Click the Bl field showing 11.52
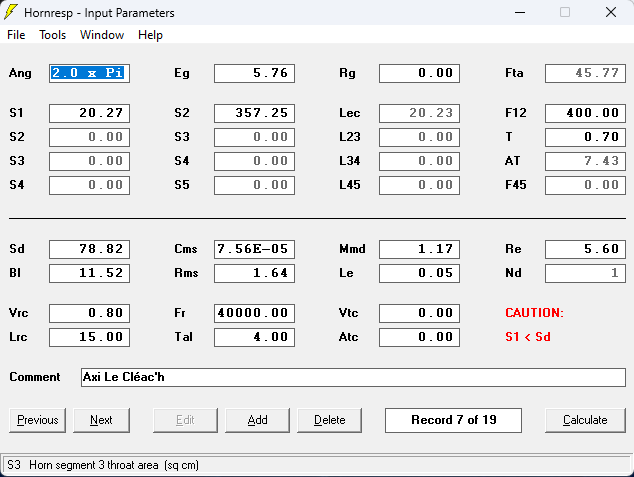Viewport: 634px width, 477px height. [x=89, y=273]
